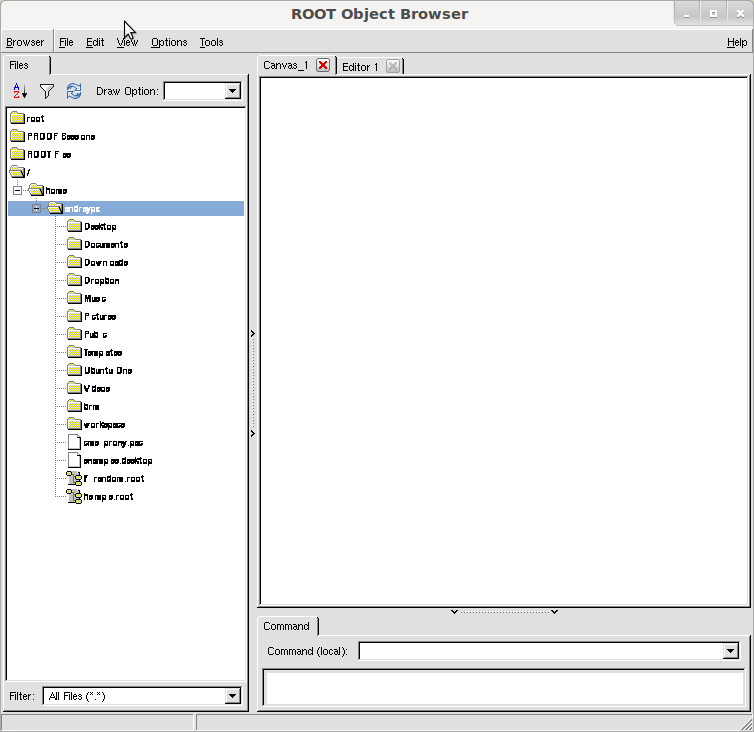The width and height of the screenshot is (754, 732).
Task: Switch to the Canvas_1 tab
Action: click(x=286, y=65)
